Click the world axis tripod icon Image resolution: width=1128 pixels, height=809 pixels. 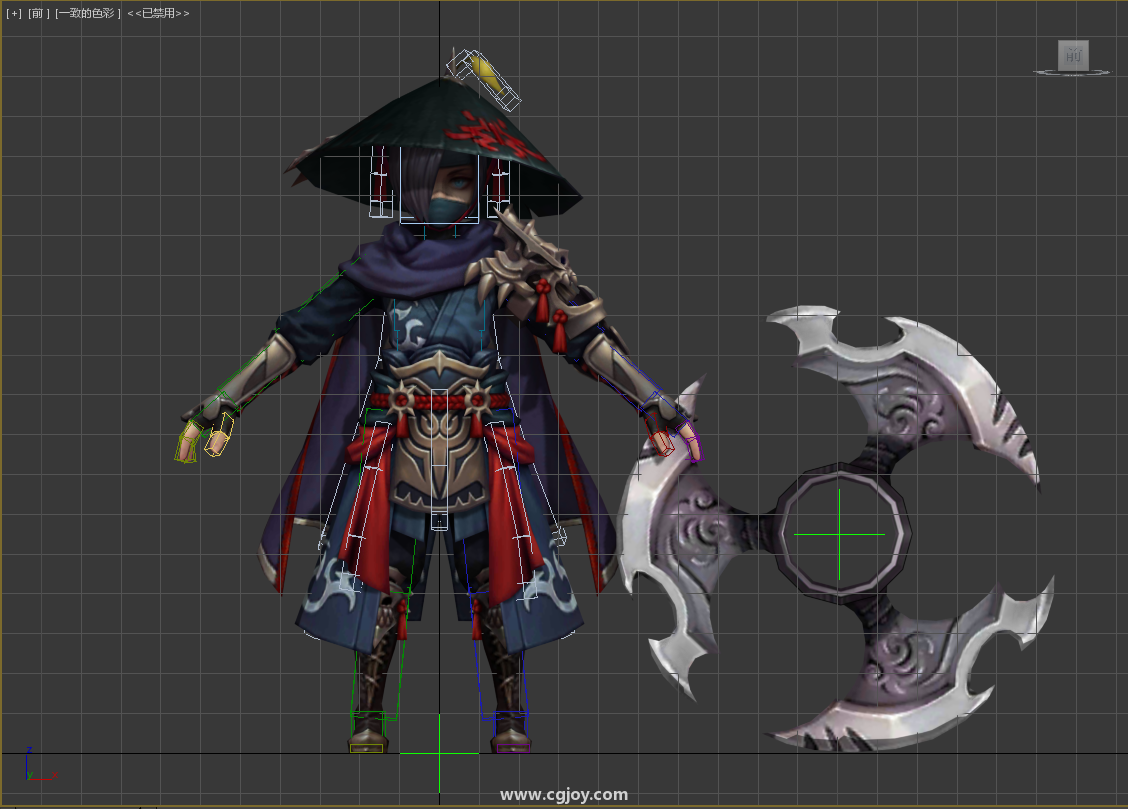pos(31,764)
